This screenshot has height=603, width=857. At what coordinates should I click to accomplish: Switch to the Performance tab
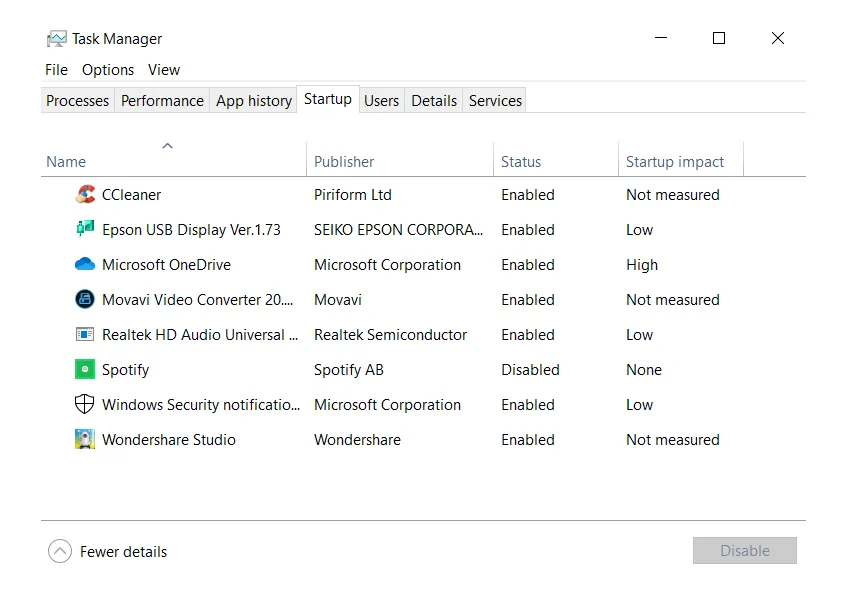pos(162,101)
